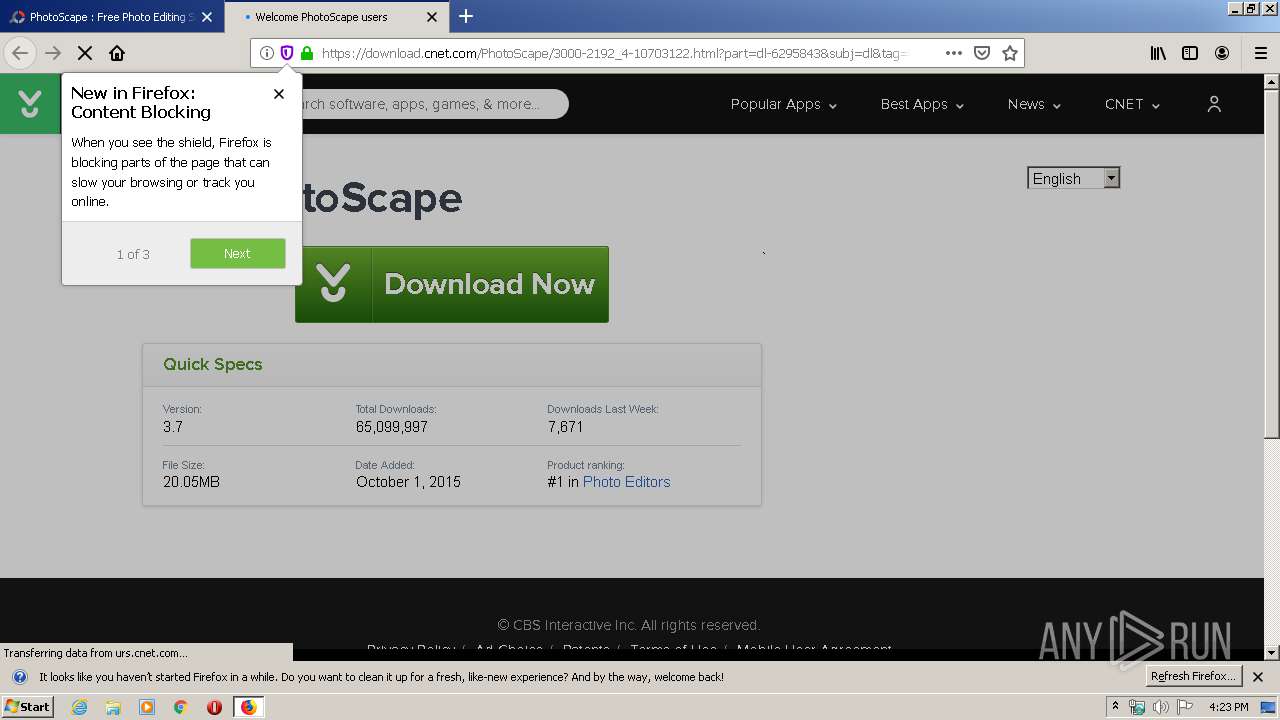
Task: Click the green padlock connection icon
Action: tap(307, 53)
